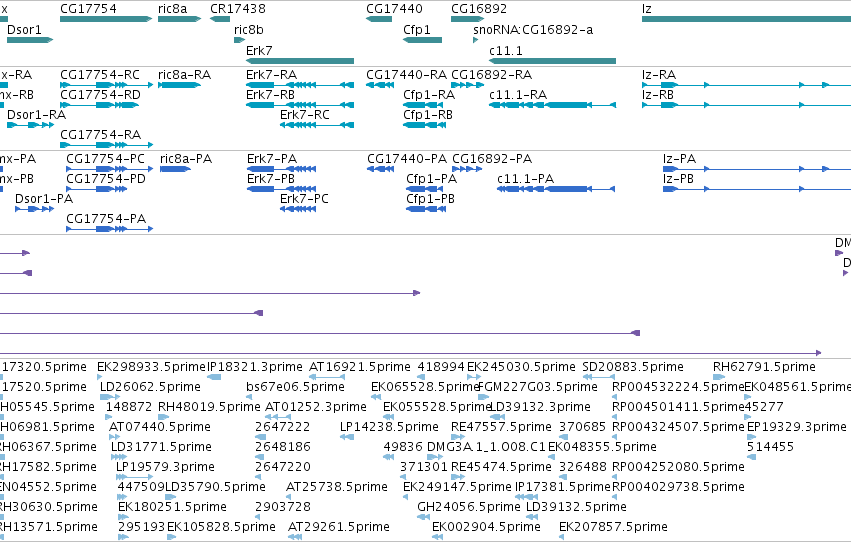Select transcript lz-RA

click(x=746, y=85)
